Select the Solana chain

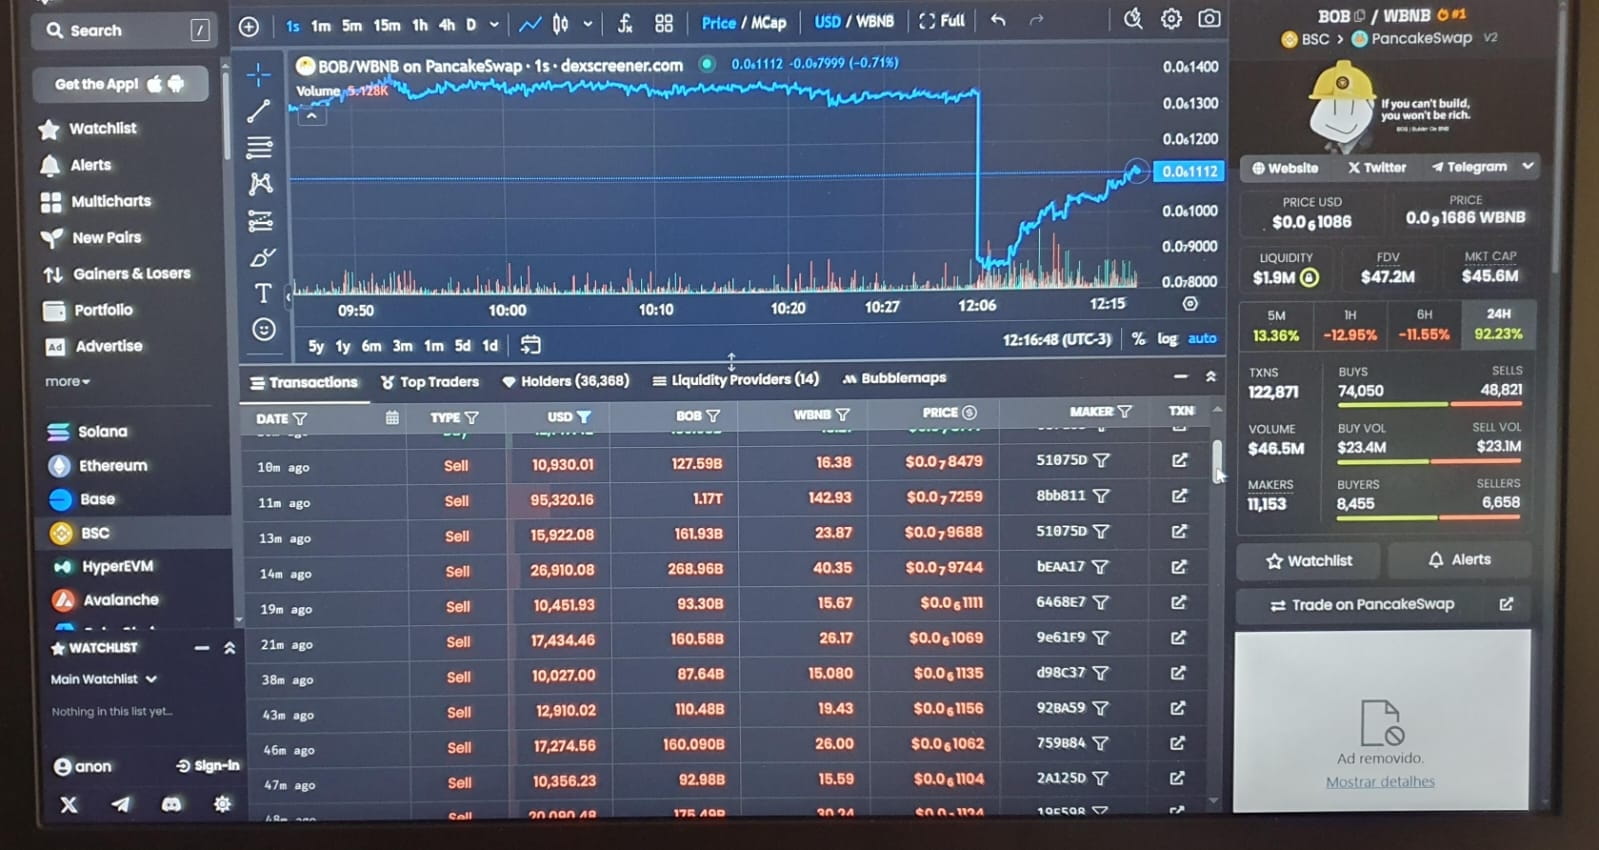tap(88, 432)
